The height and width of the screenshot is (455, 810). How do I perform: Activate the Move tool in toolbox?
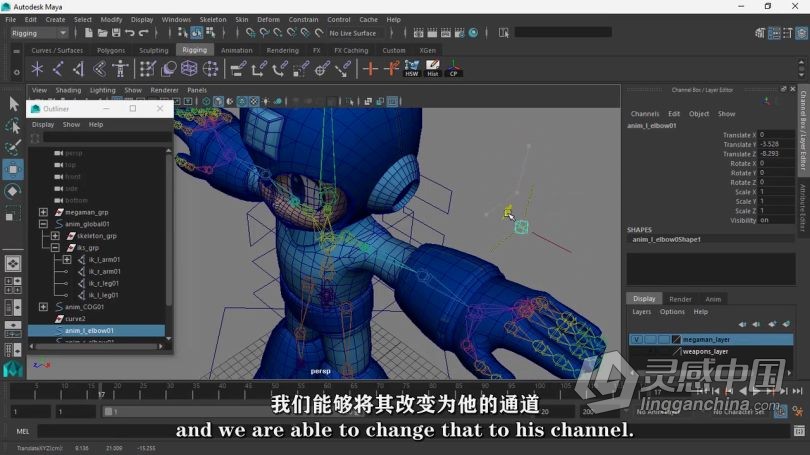pyautogui.click(x=13, y=169)
